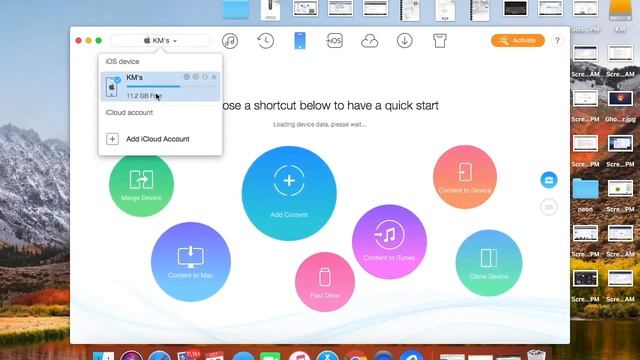Choose Add iCloud Account

tap(158, 139)
